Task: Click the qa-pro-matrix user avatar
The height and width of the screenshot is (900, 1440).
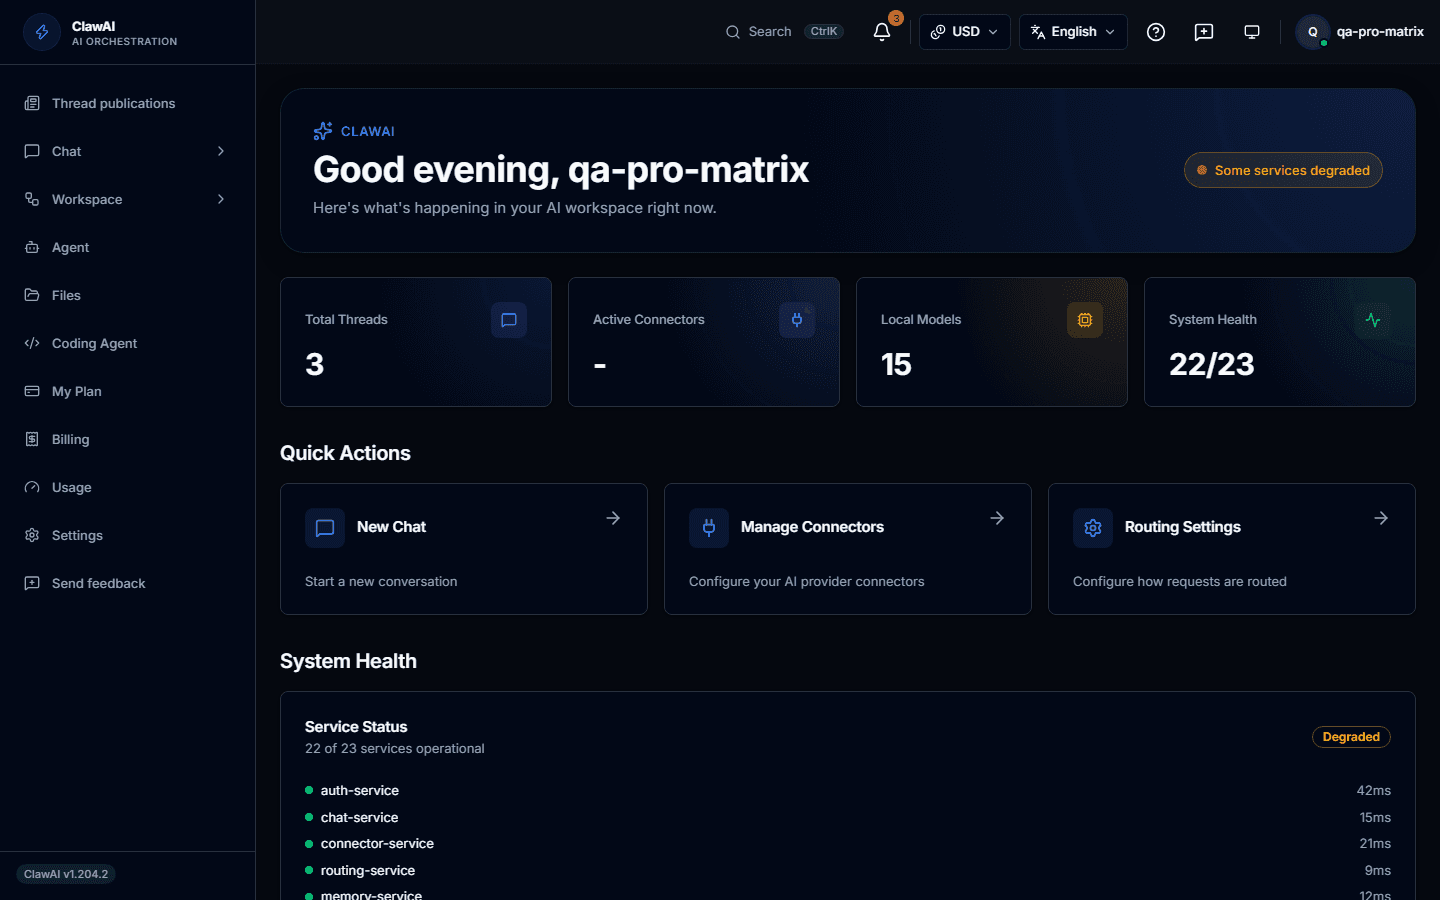Action: click(x=1313, y=32)
